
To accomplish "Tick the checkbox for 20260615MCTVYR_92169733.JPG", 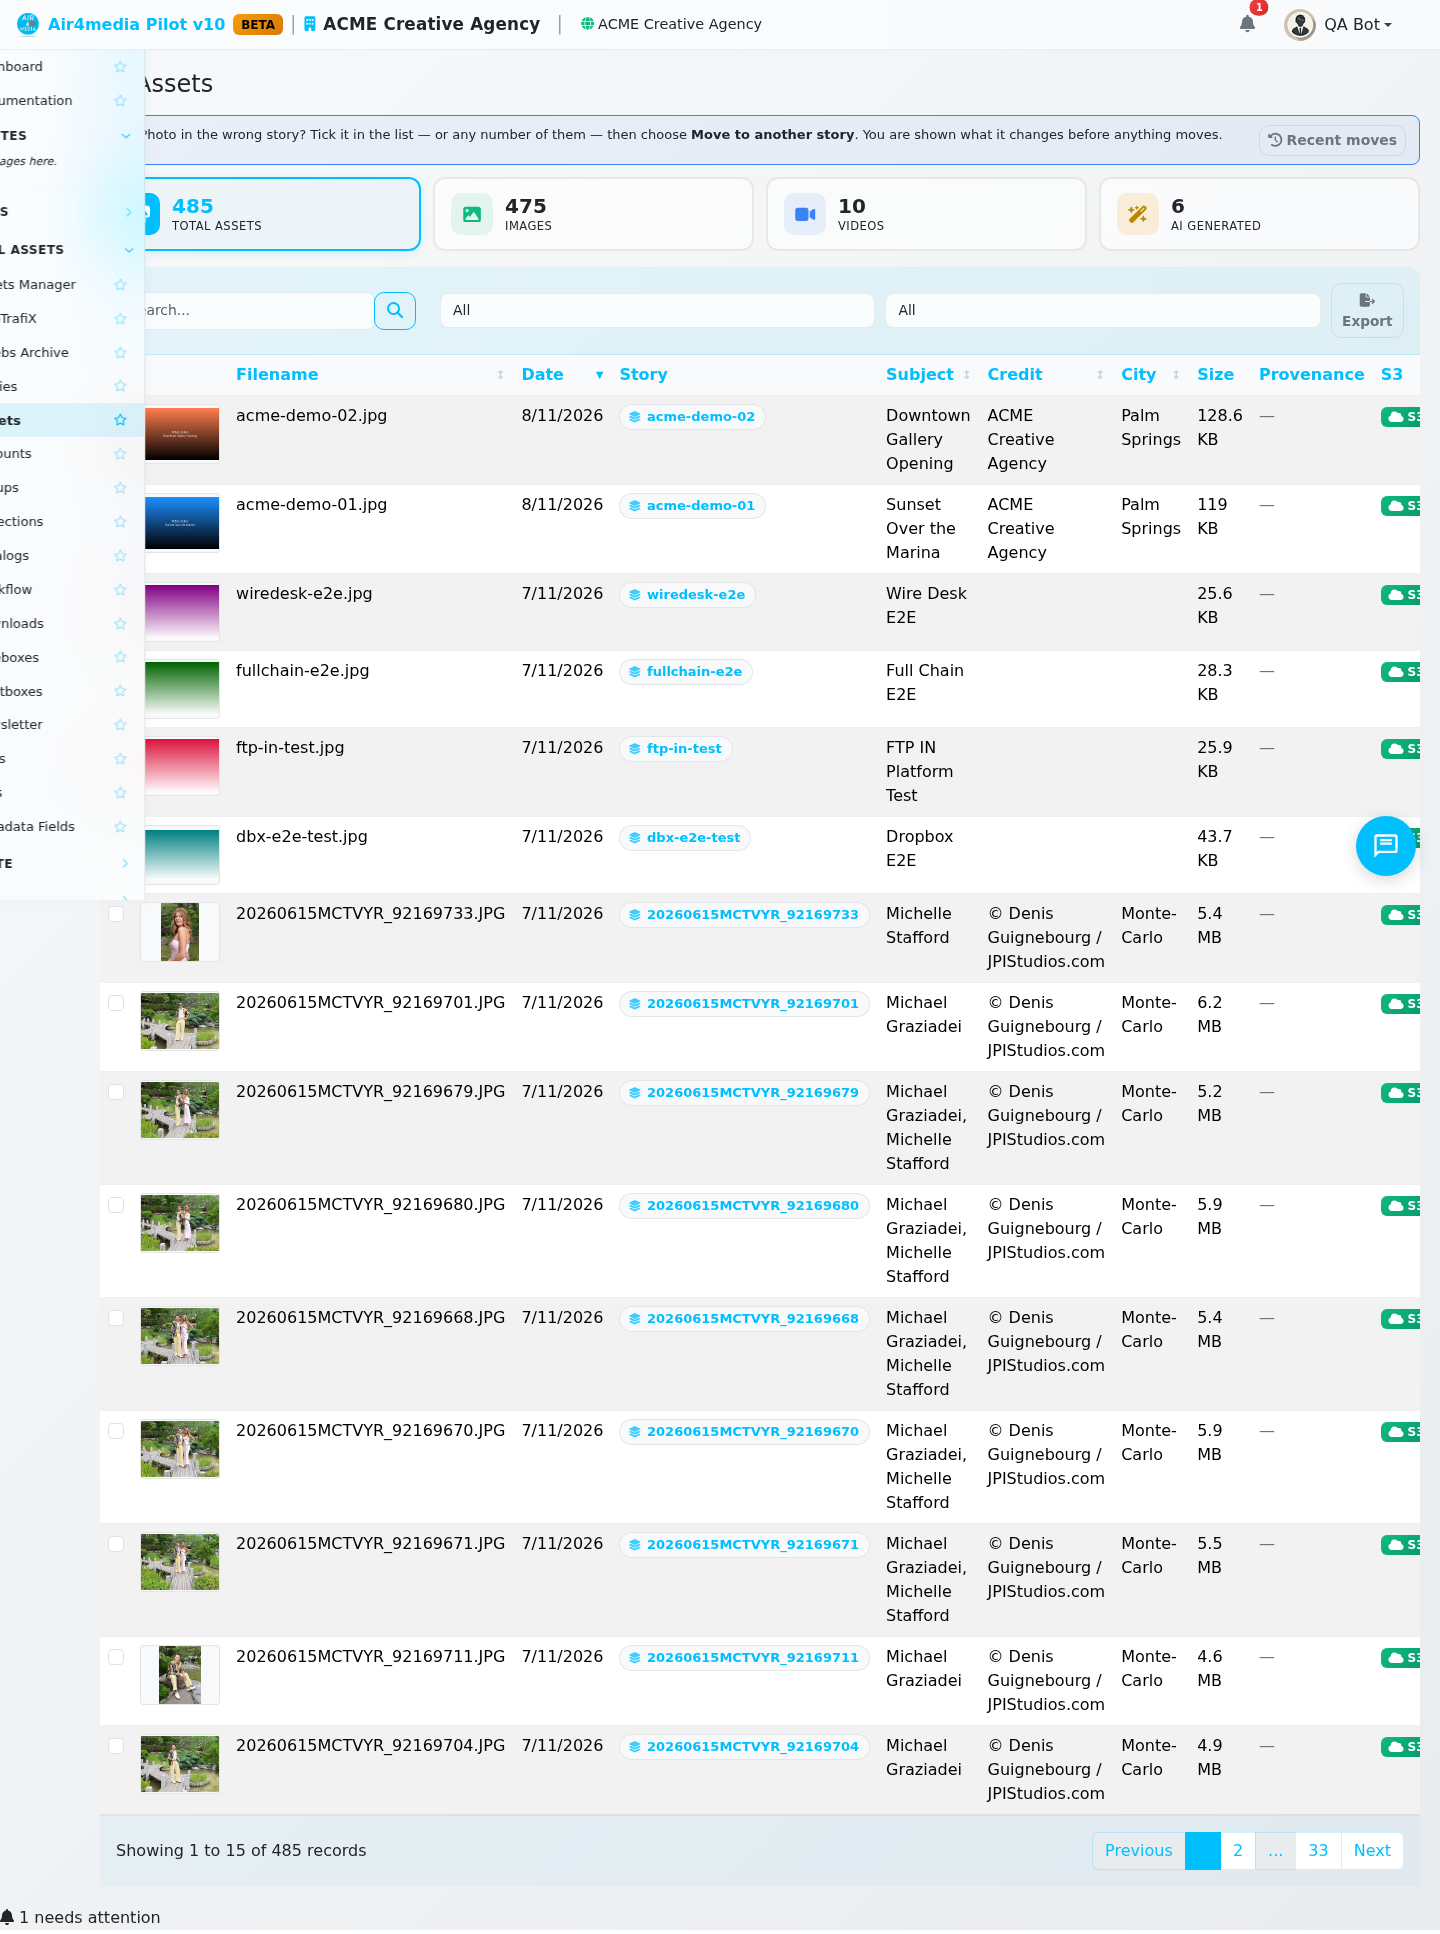I will point(116,914).
